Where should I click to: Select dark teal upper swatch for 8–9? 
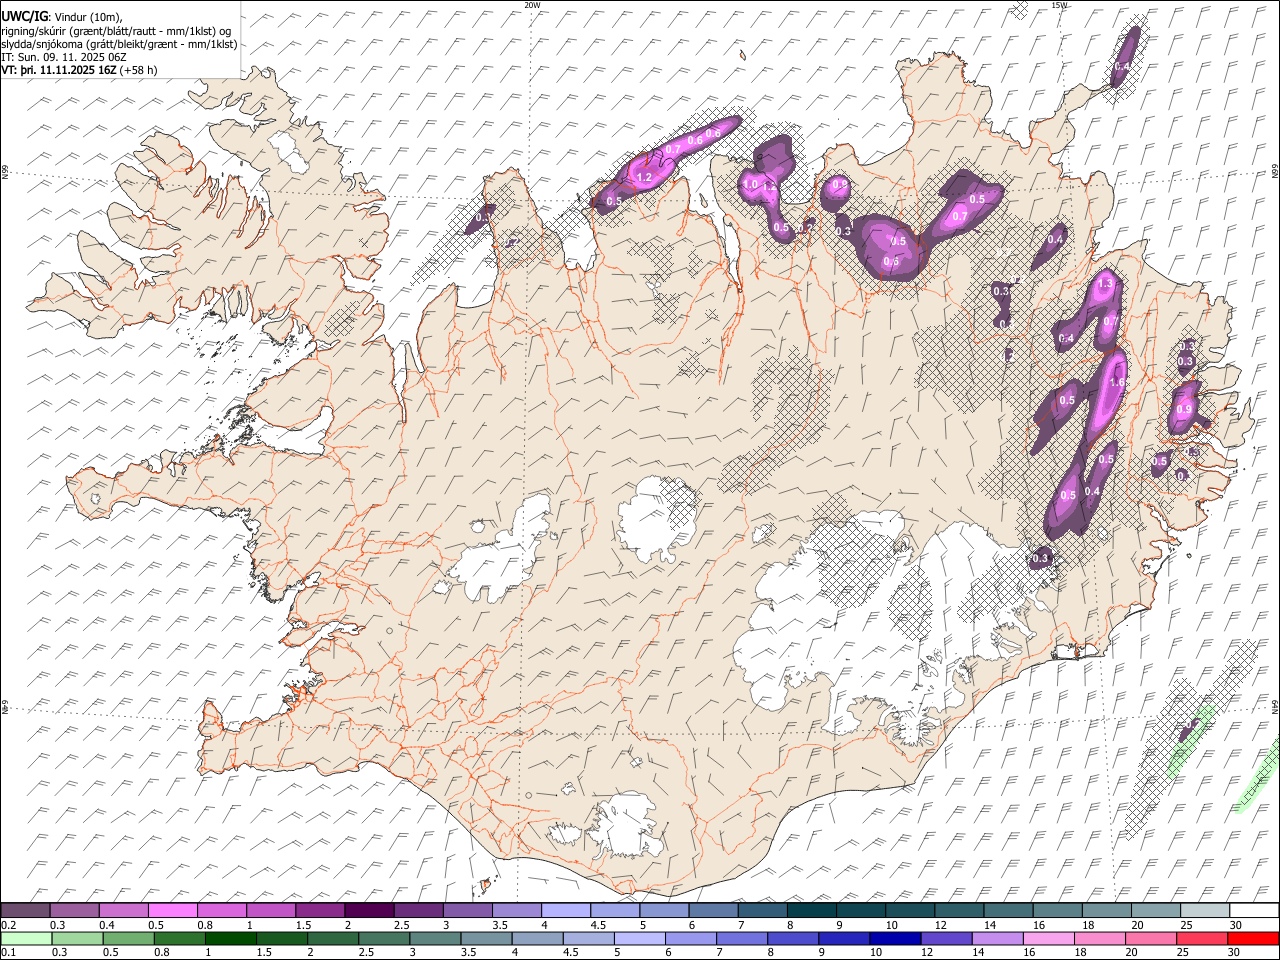tap(811, 911)
